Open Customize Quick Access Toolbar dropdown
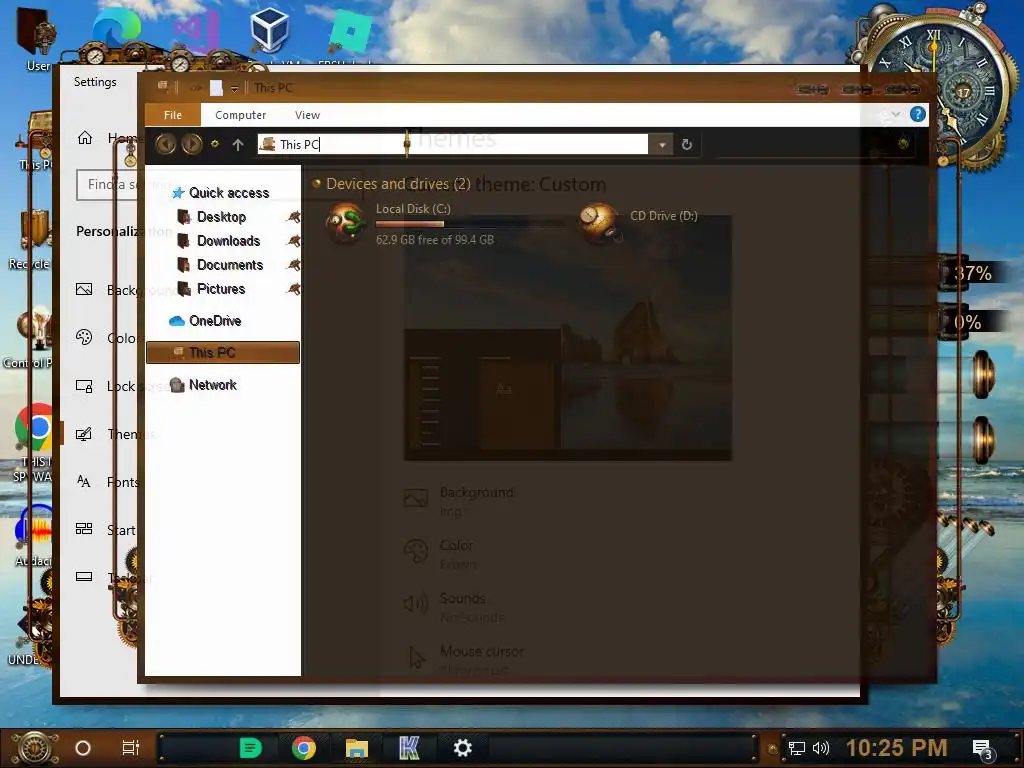The image size is (1024, 768). (x=234, y=88)
